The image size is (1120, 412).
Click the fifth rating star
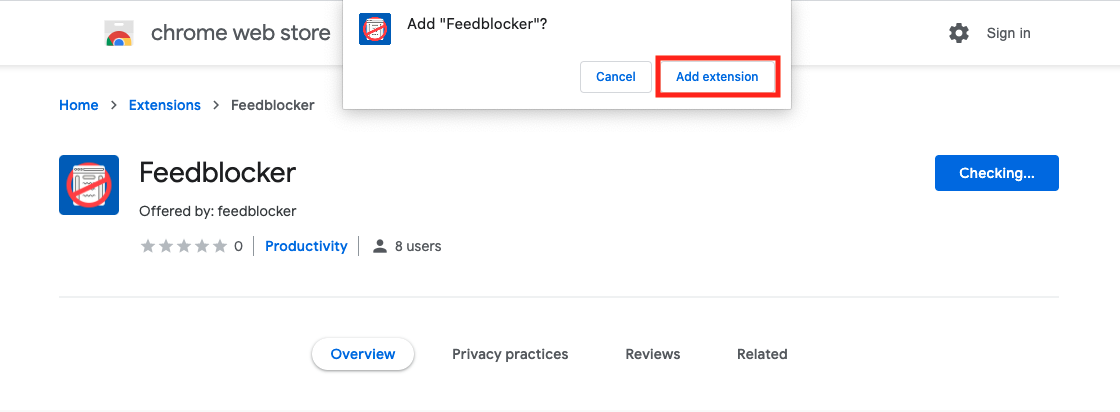coord(221,246)
